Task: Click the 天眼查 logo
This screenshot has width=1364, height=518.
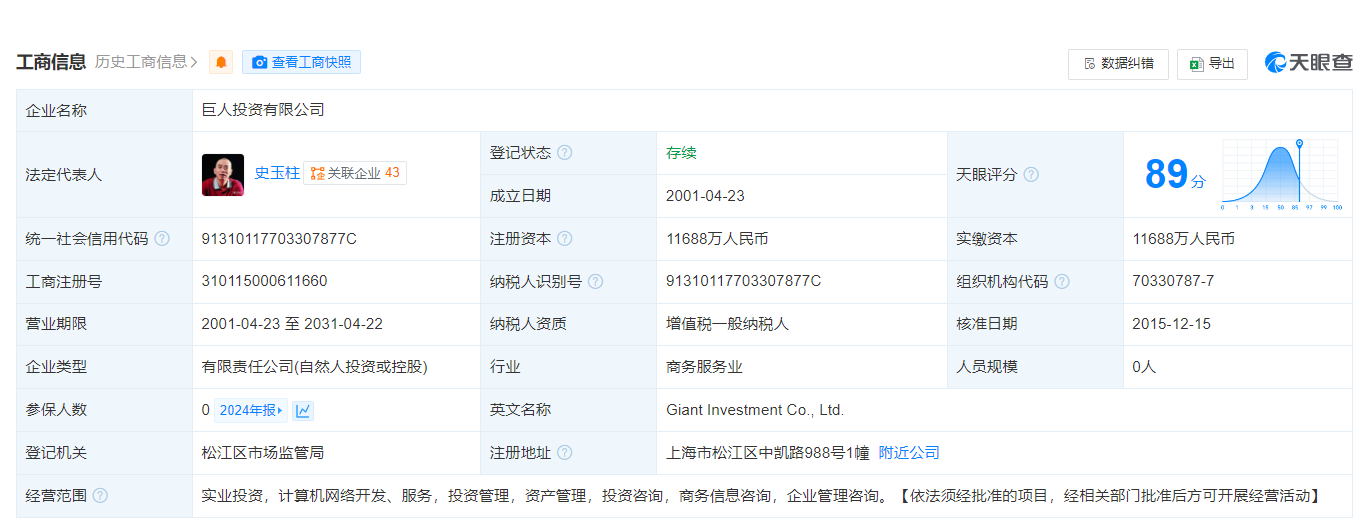Action: 1308,62
